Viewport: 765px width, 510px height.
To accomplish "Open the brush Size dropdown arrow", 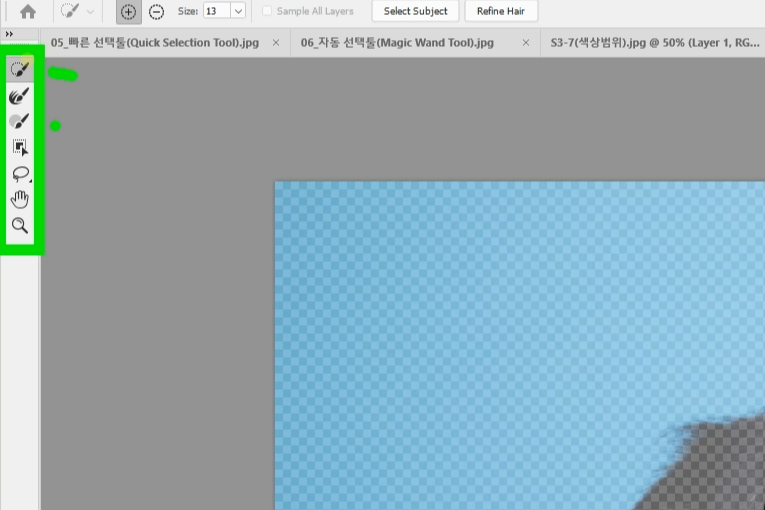I will [x=238, y=11].
